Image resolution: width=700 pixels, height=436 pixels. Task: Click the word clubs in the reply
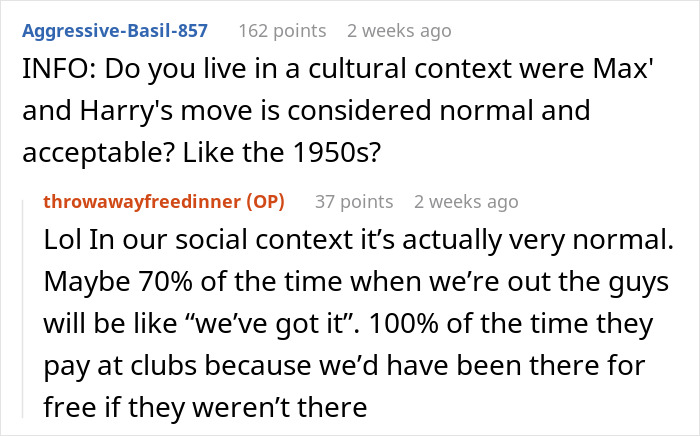tap(164, 366)
